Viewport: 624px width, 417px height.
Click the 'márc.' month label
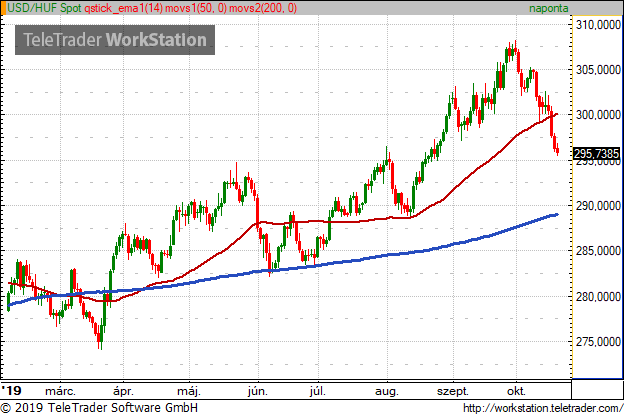(x=60, y=391)
